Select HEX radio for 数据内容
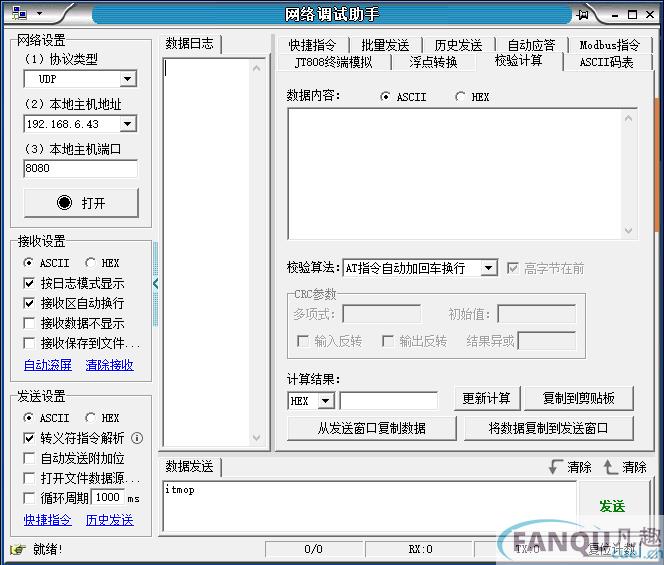This screenshot has height=565, width=664. (460, 97)
